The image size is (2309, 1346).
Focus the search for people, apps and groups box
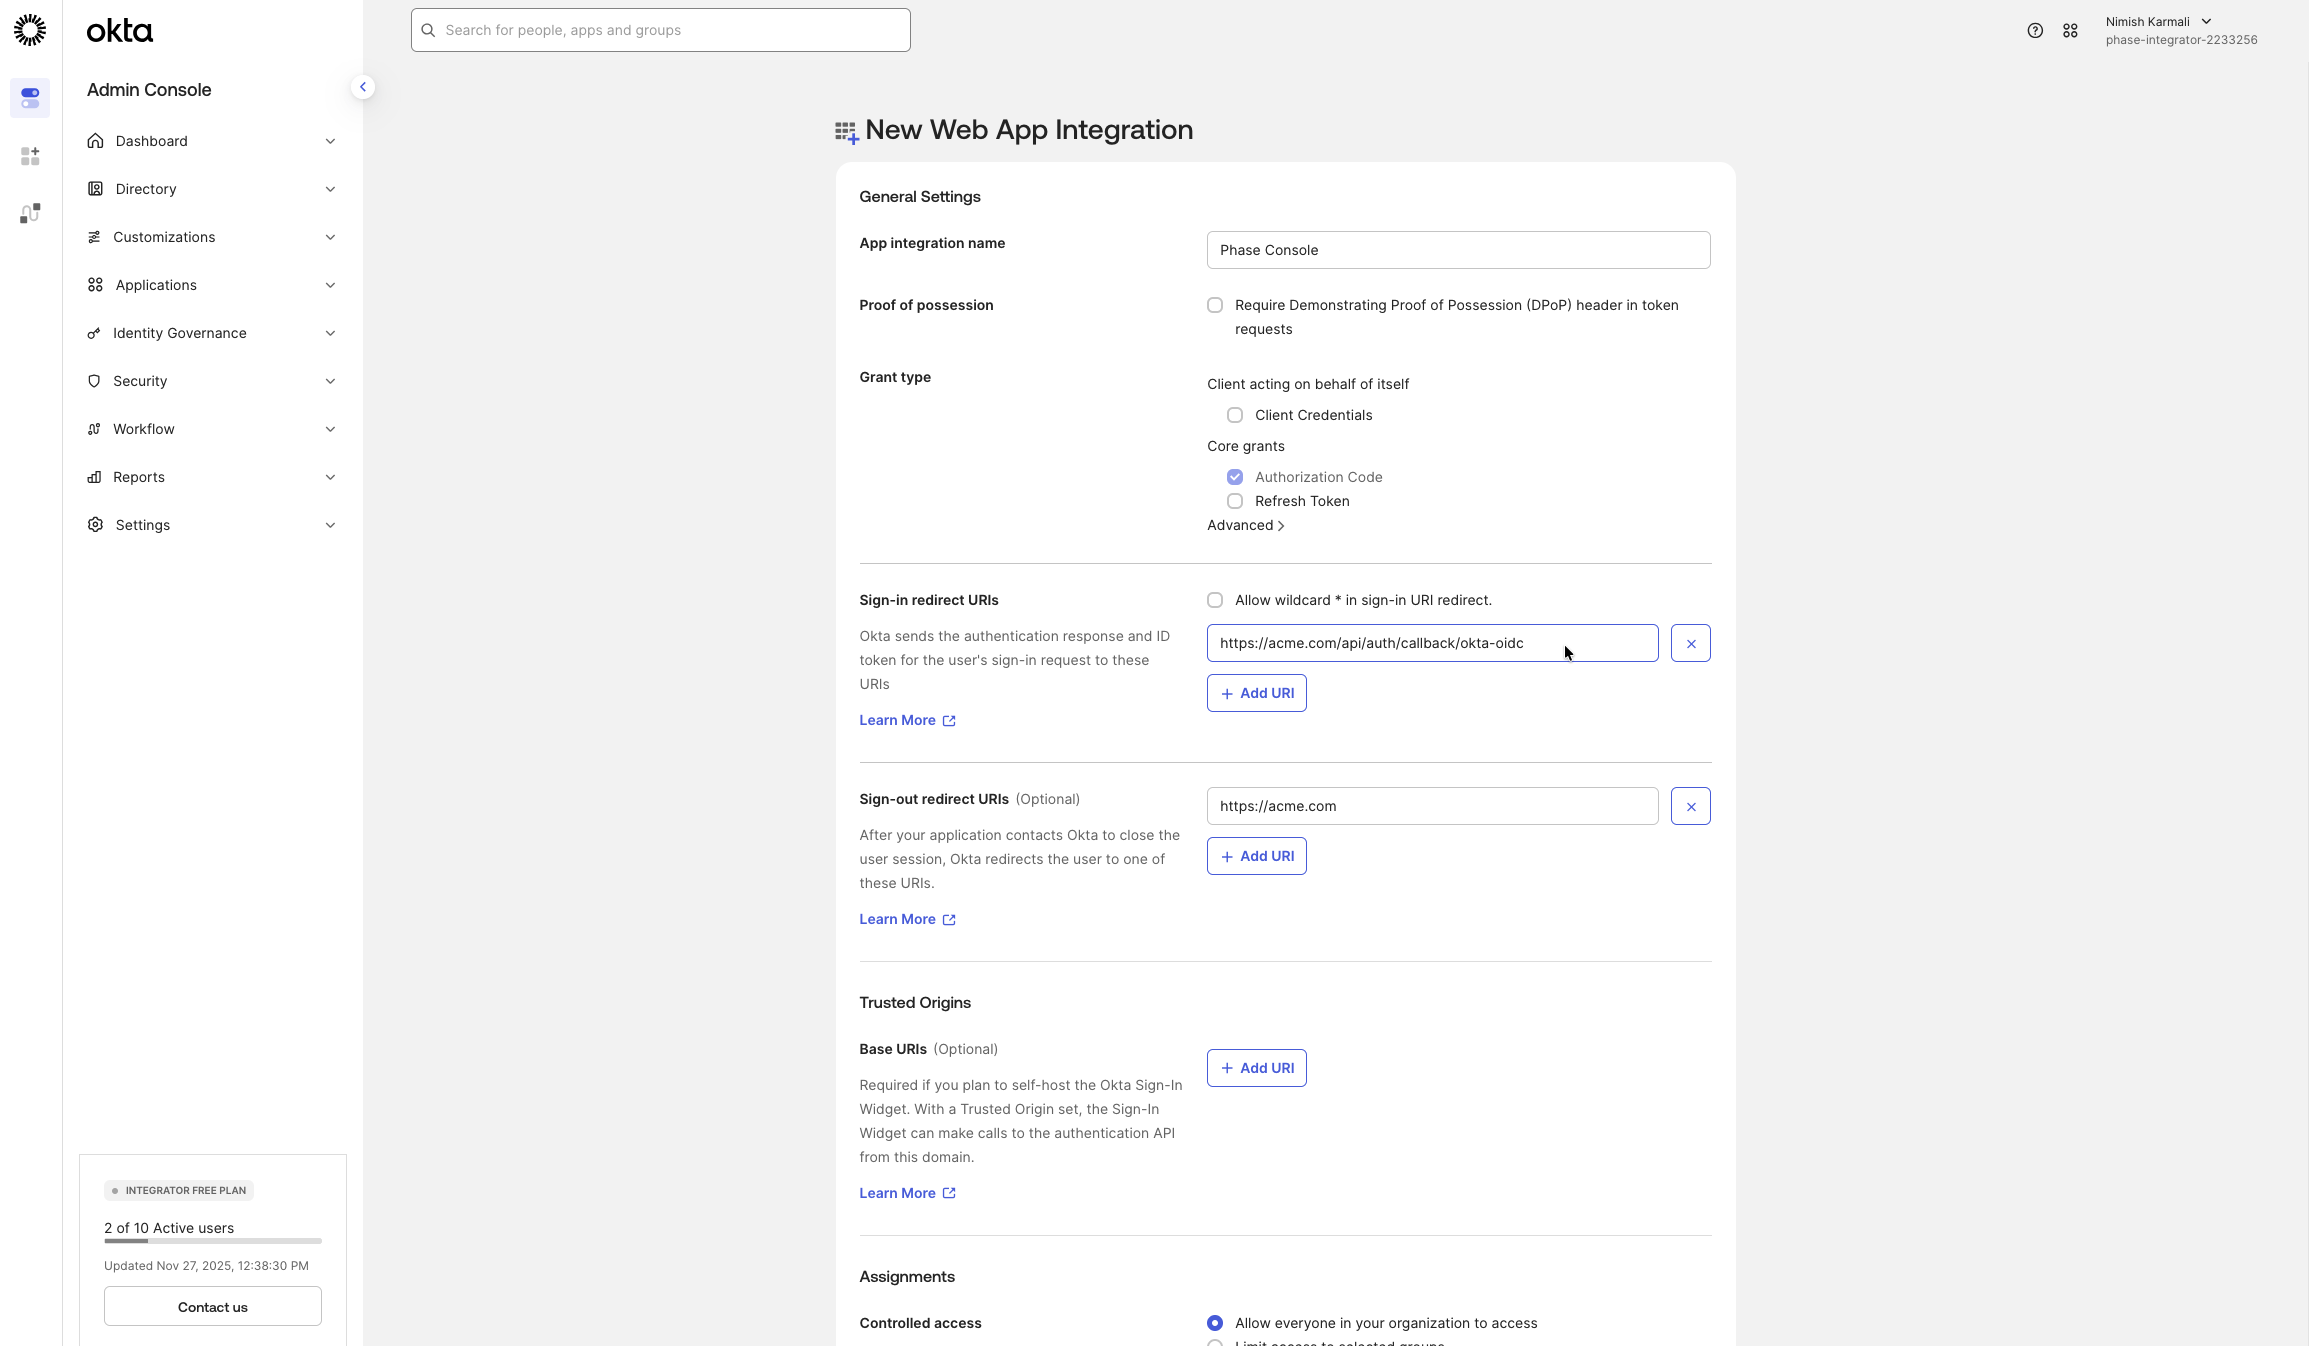coord(661,30)
